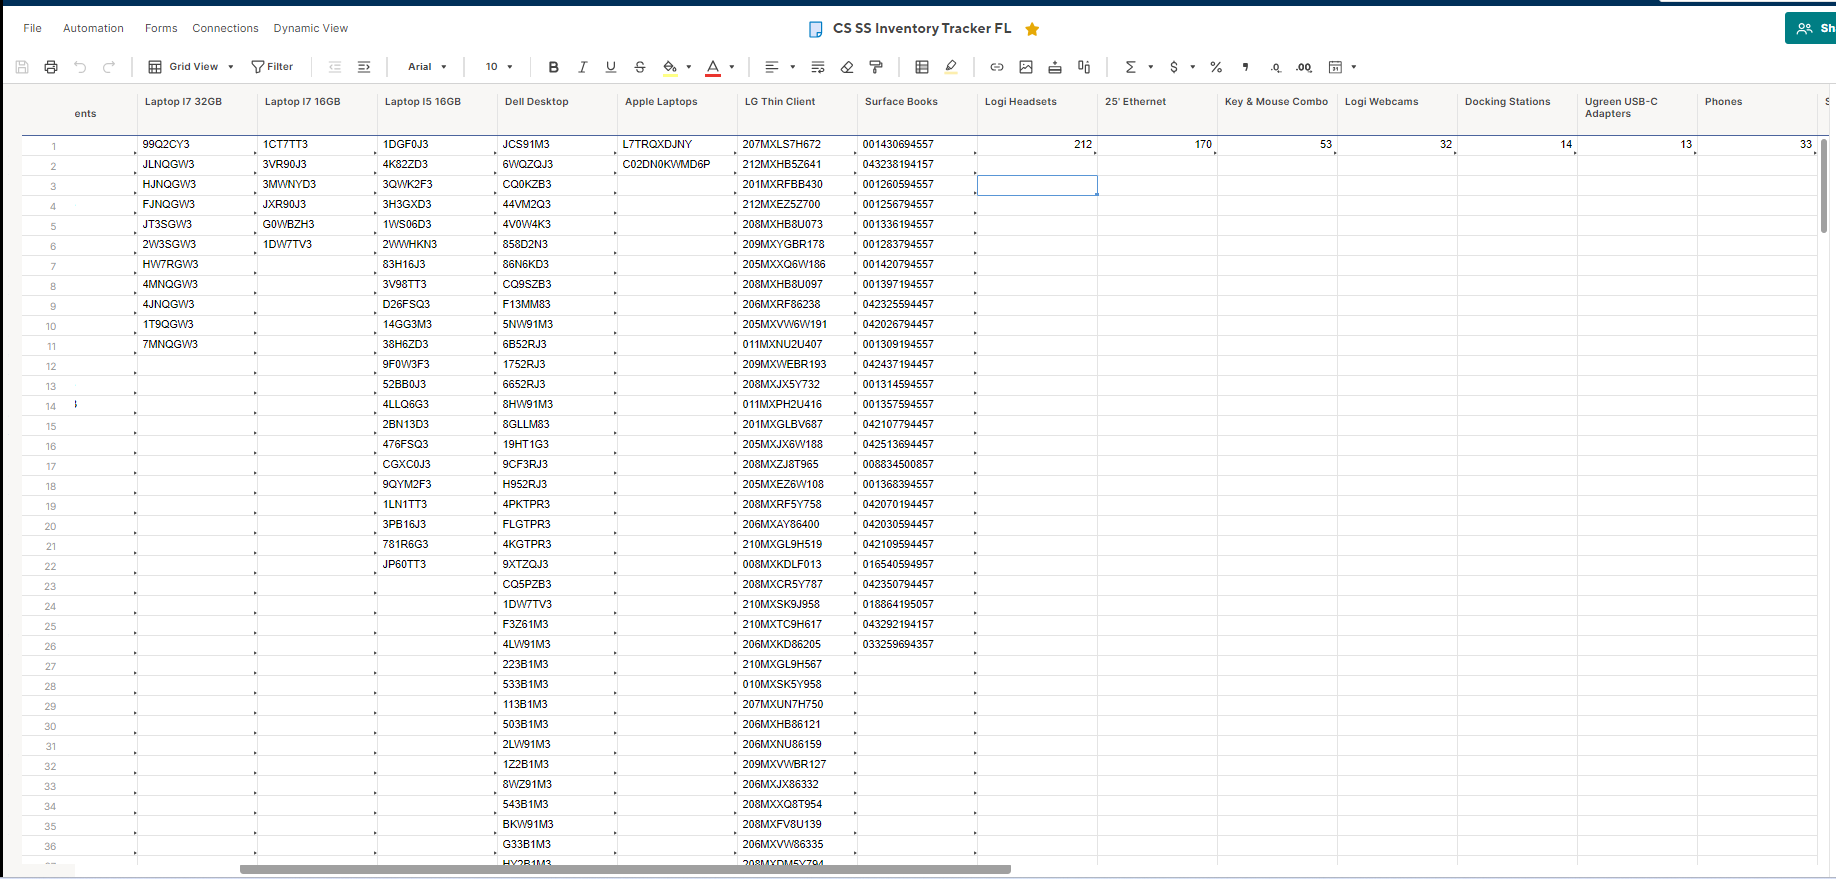
Task: Select row number 14
Action: coord(50,406)
